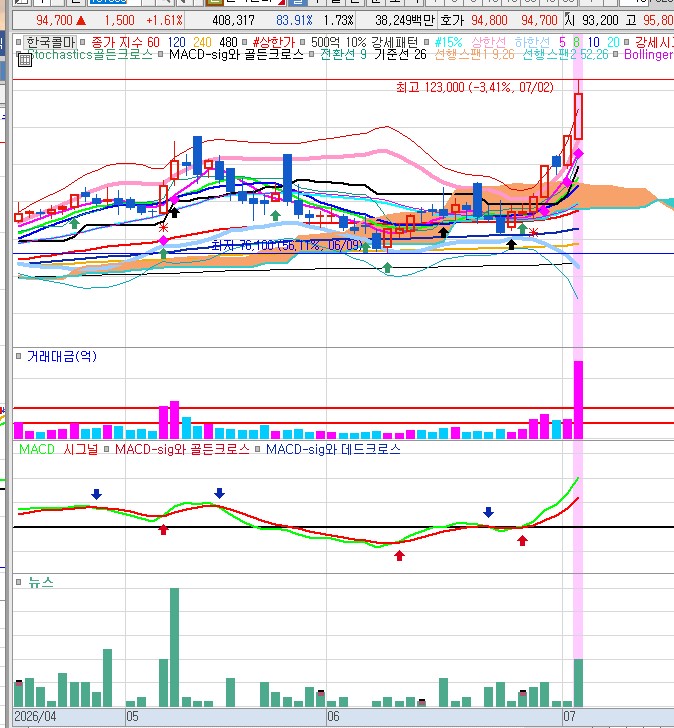674x728 pixels.
Task: Click the red star marker in early May
Action: coord(163,228)
